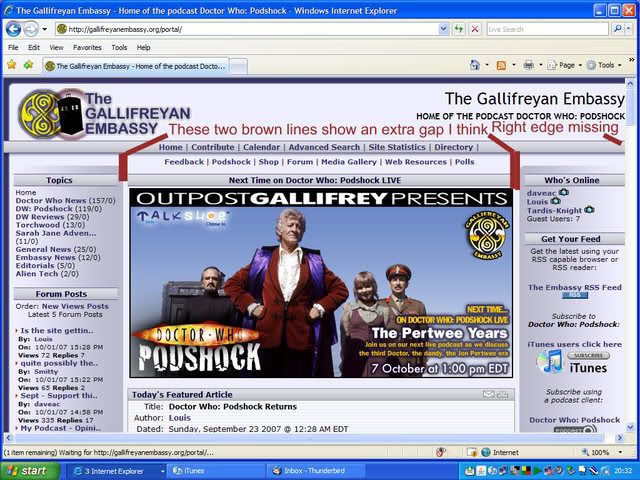Viewport: 640px width, 480px height.
Task: Select The Gallifreyan Embassy browser tab
Action: [x=136, y=66]
